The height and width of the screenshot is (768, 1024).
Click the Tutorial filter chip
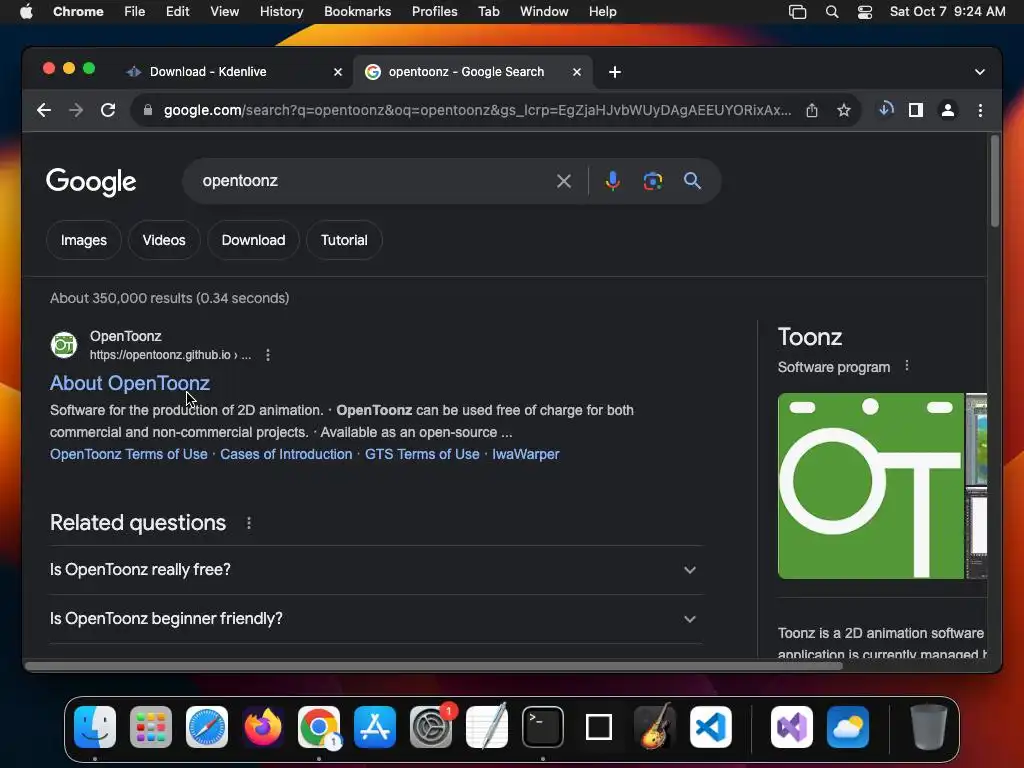pyautogui.click(x=344, y=240)
